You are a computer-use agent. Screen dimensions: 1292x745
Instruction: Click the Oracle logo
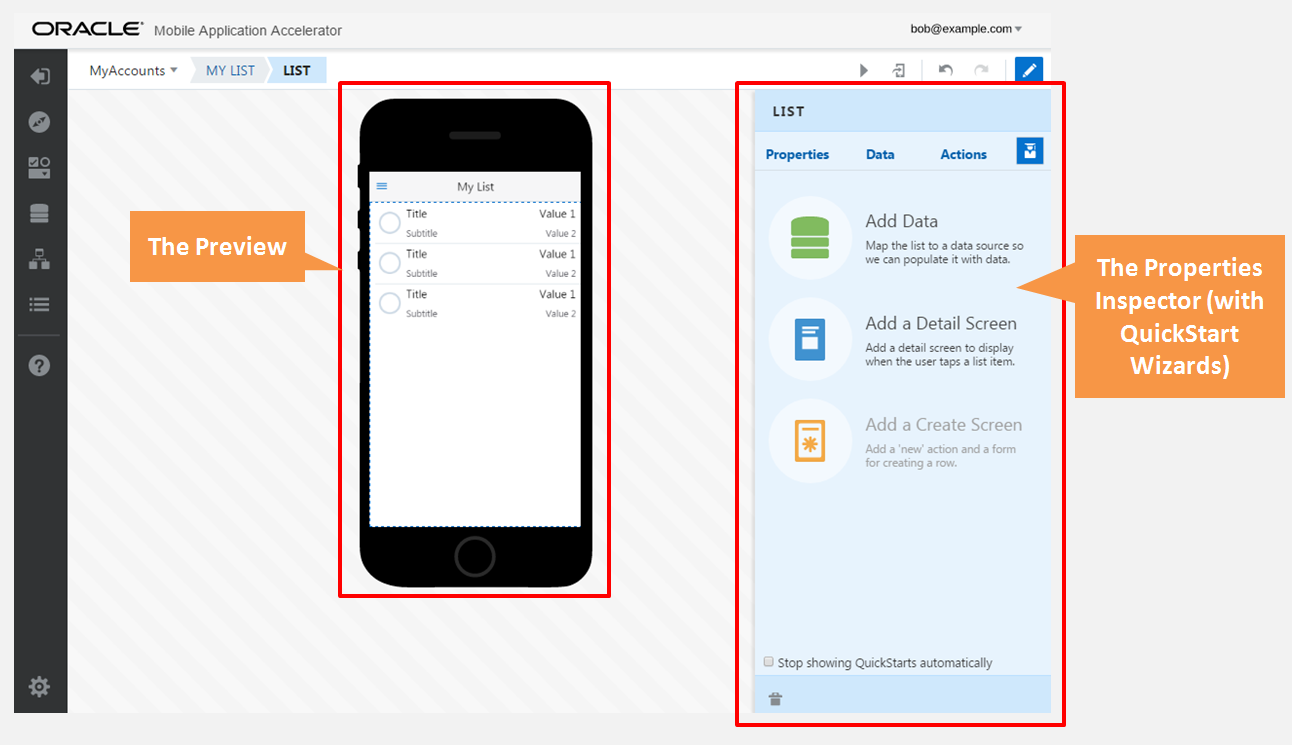point(87,29)
